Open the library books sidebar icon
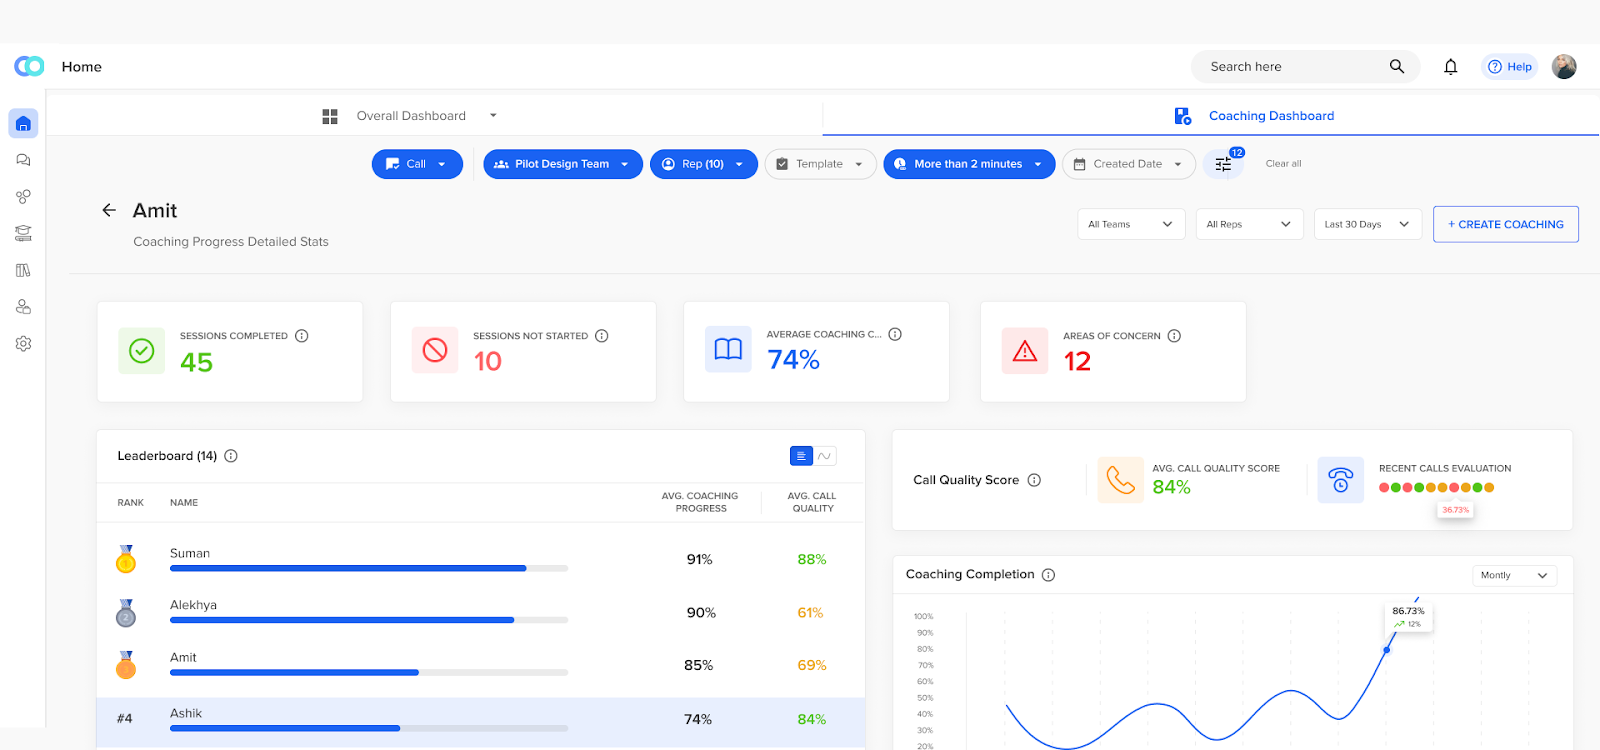Viewport: 1600px width, 750px height. pos(23,270)
